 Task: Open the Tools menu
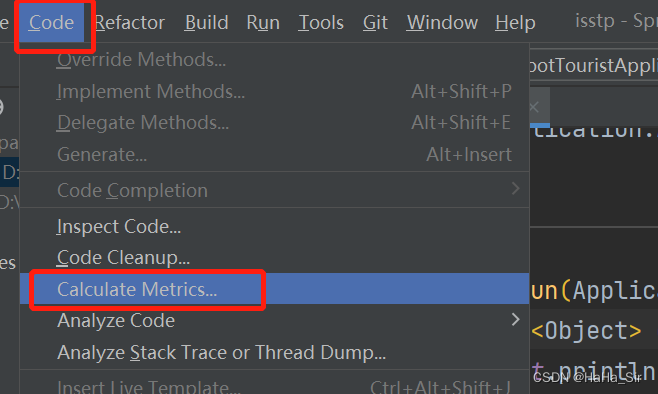point(321,23)
